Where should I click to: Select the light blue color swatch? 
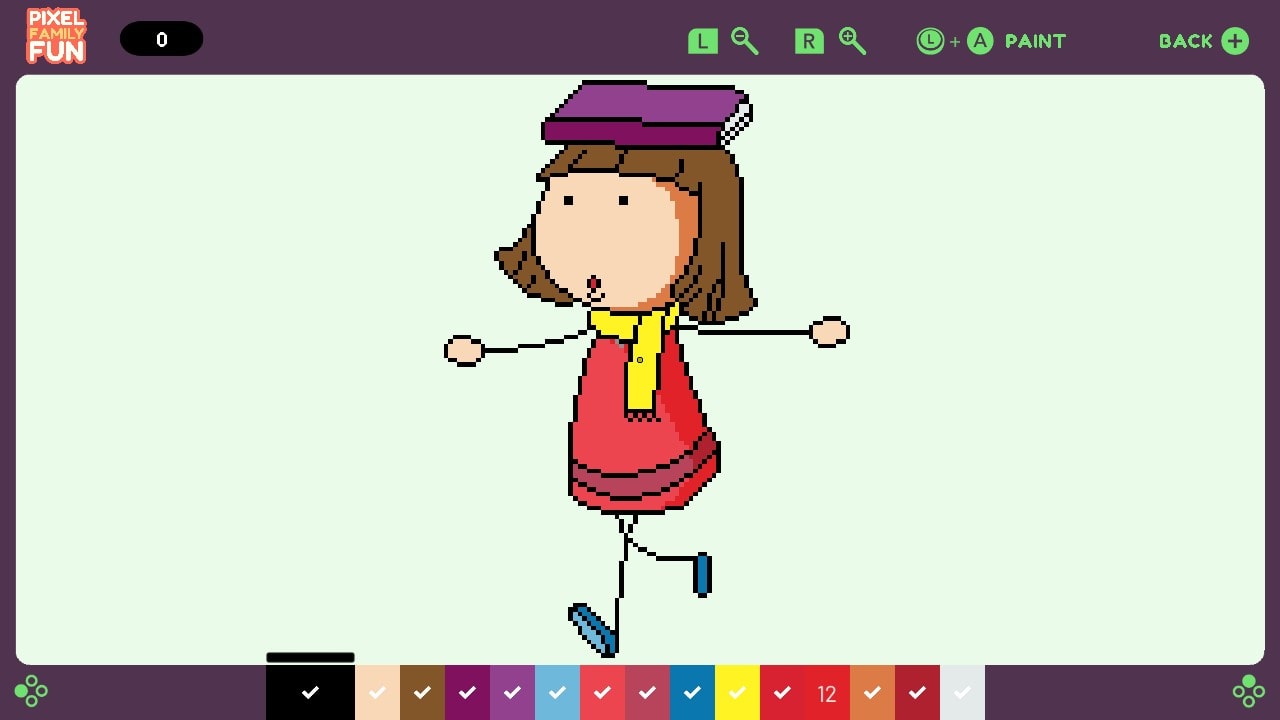tap(557, 691)
